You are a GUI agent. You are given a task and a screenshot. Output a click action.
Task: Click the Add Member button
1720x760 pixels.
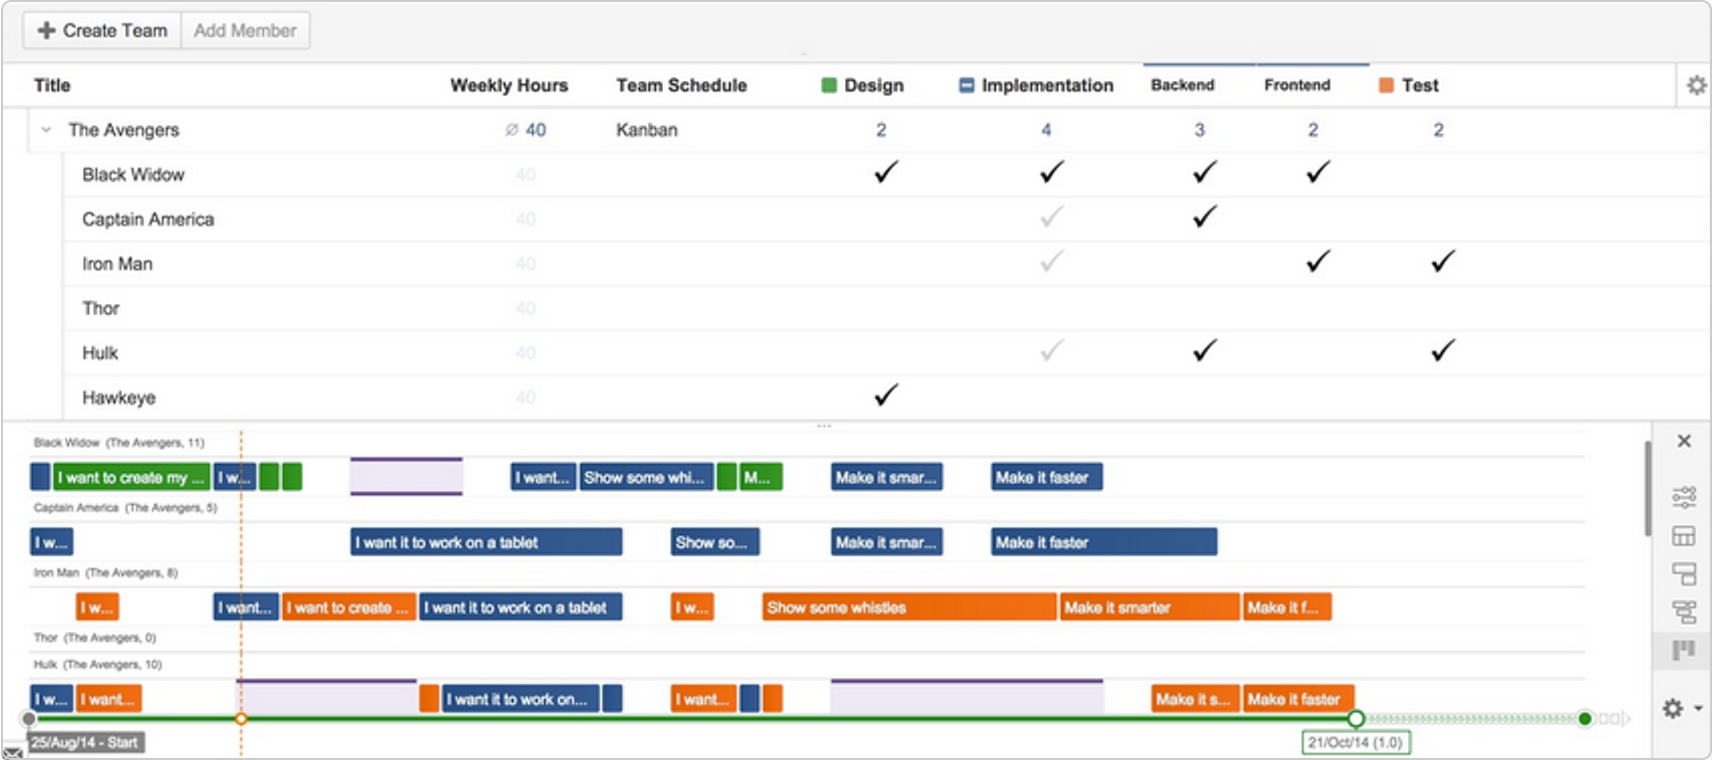(245, 30)
